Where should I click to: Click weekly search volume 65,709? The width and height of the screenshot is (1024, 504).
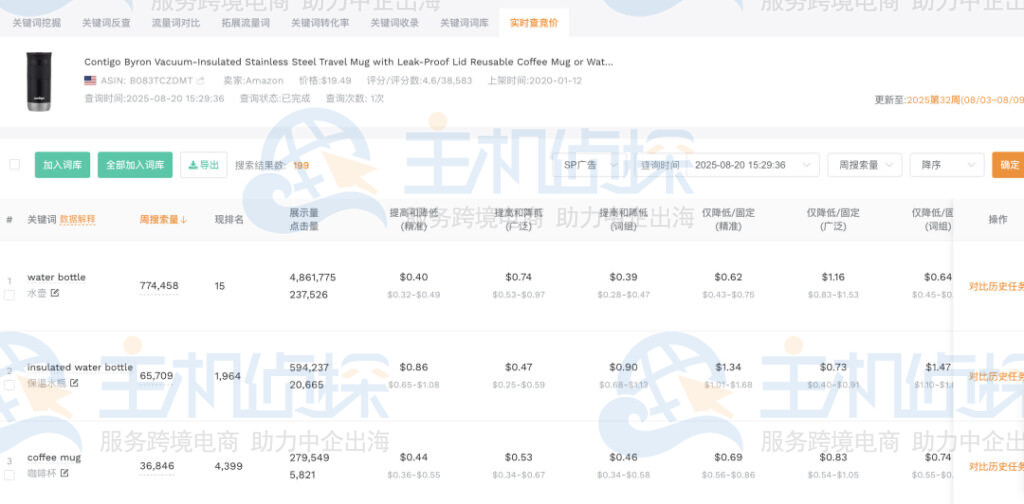click(156, 376)
